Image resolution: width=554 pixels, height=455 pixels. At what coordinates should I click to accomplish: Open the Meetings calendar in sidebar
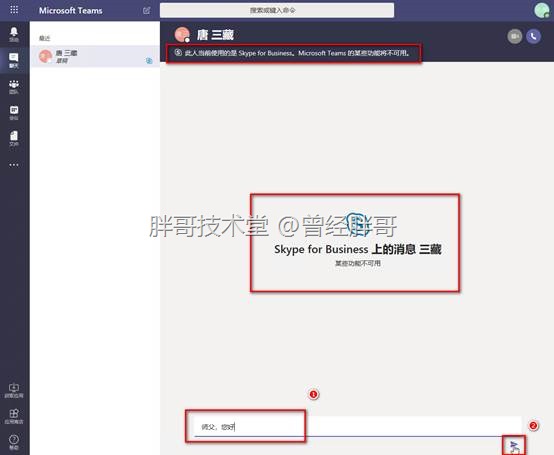point(14,113)
